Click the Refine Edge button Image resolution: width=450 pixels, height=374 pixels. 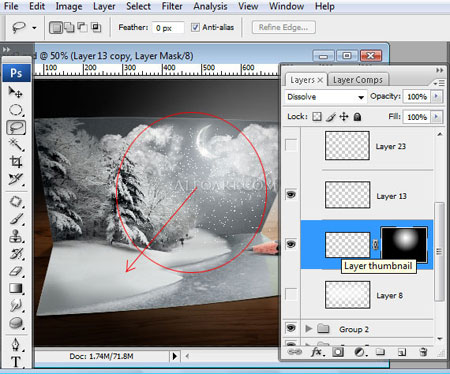[x=283, y=27]
